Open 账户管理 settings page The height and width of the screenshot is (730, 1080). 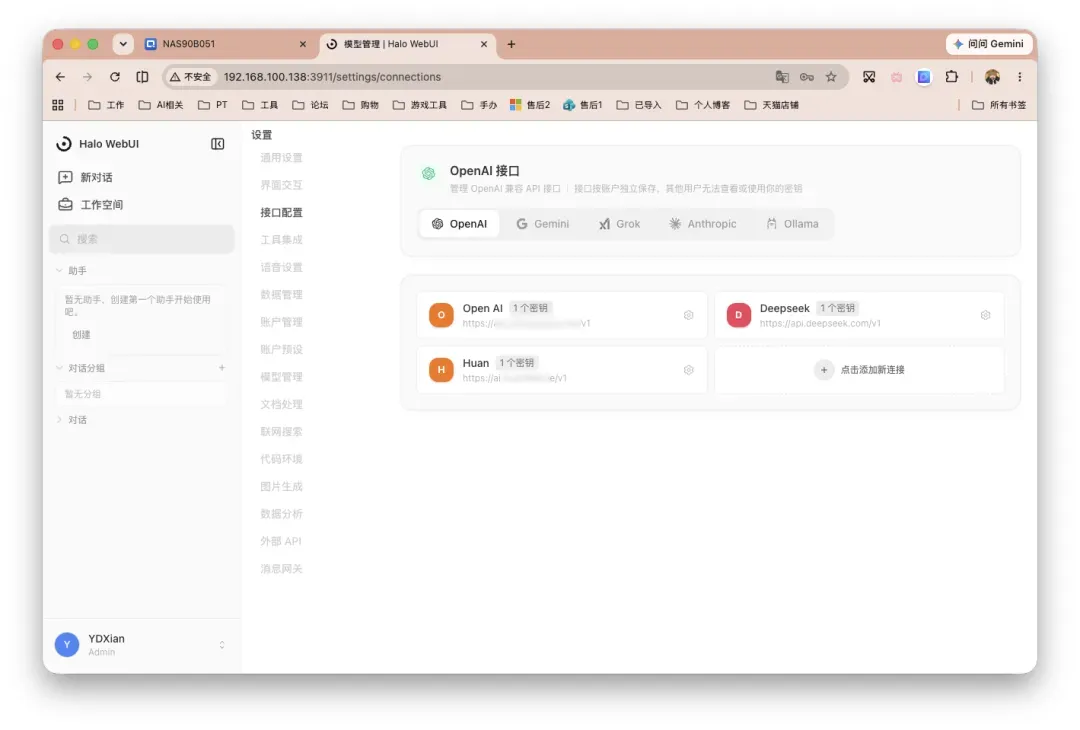(x=281, y=322)
